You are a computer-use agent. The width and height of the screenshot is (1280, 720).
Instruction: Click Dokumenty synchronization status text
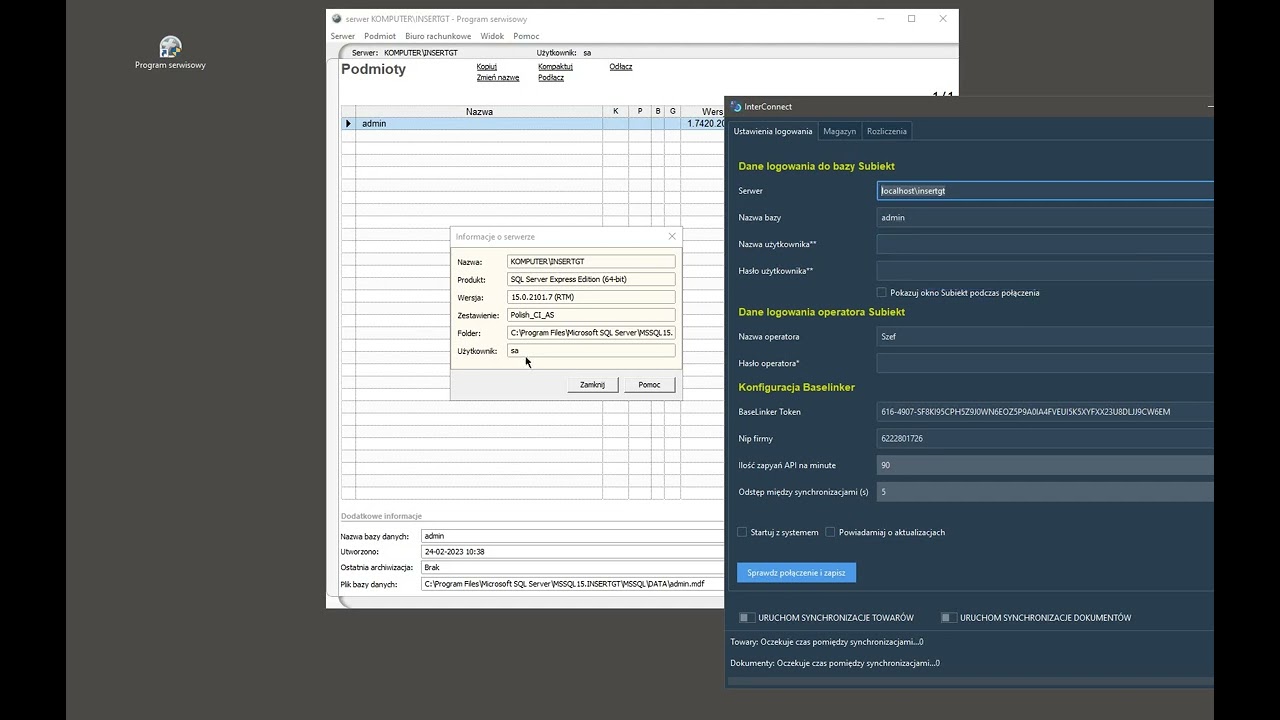point(835,663)
